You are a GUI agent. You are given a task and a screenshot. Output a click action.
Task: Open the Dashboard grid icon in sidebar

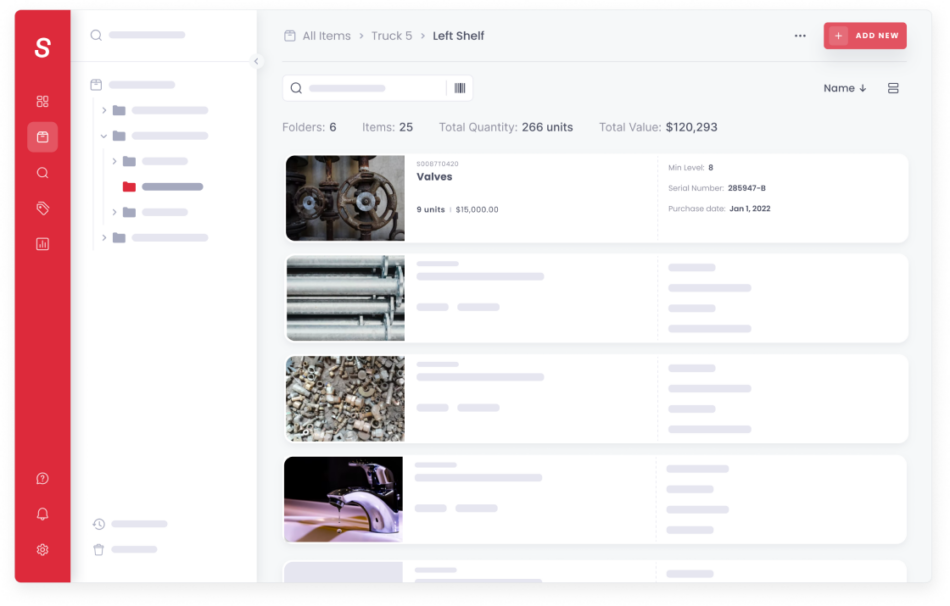(42, 100)
